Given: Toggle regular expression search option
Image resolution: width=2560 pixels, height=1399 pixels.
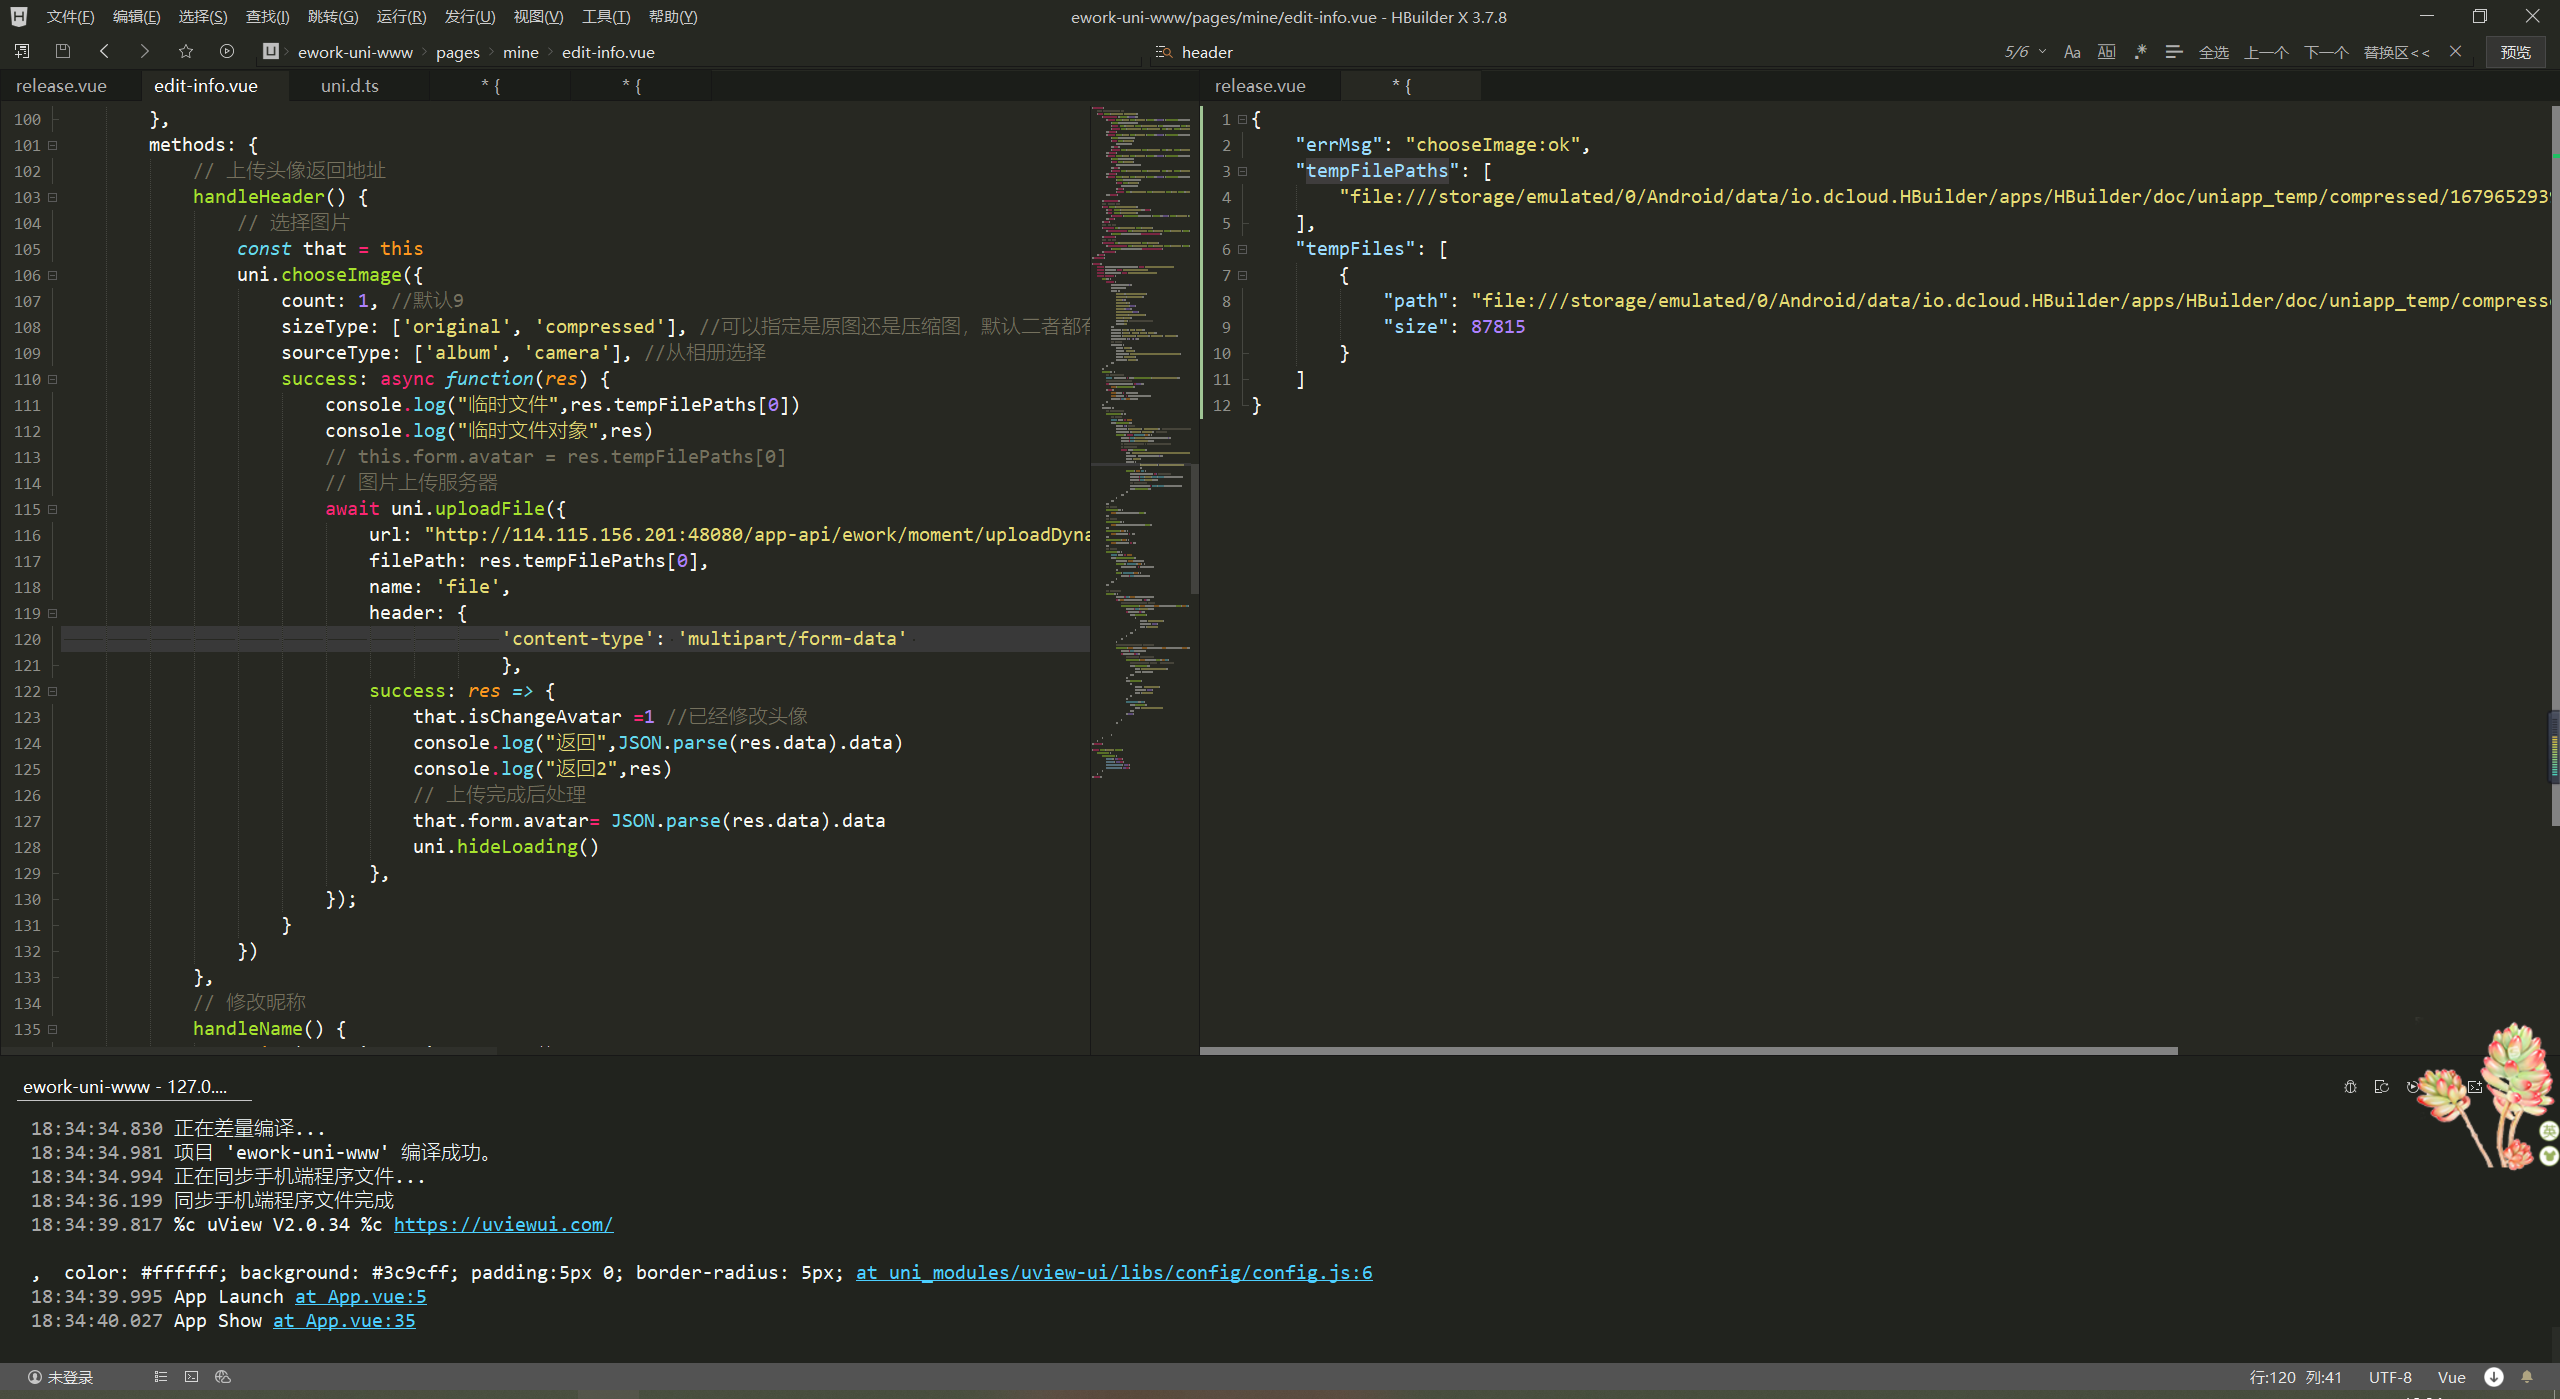Looking at the screenshot, I should pyautogui.click(x=2140, y=52).
